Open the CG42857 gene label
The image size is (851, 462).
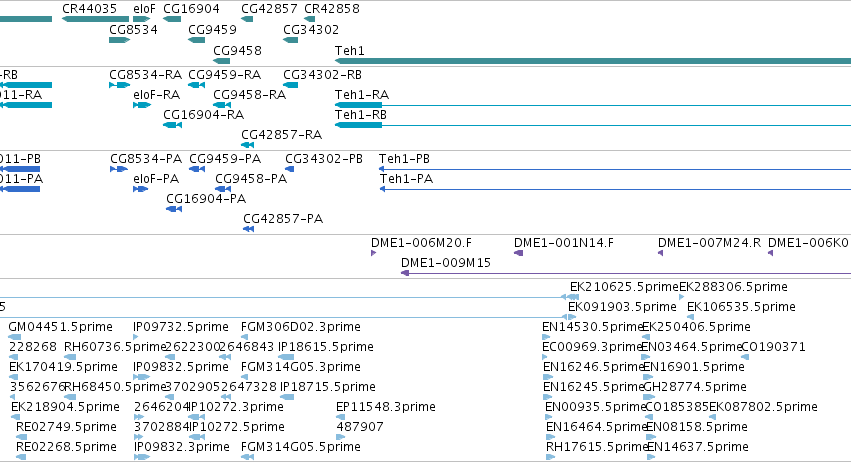(x=269, y=9)
